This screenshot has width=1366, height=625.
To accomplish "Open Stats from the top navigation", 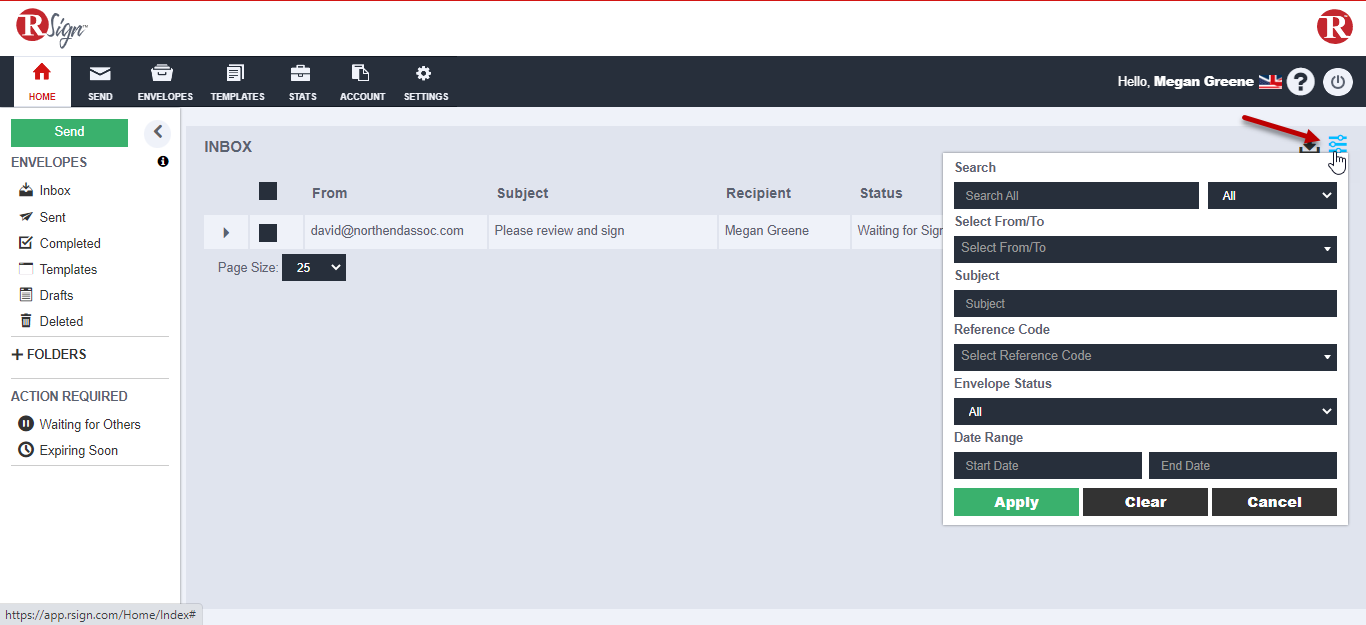I will [x=302, y=82].
